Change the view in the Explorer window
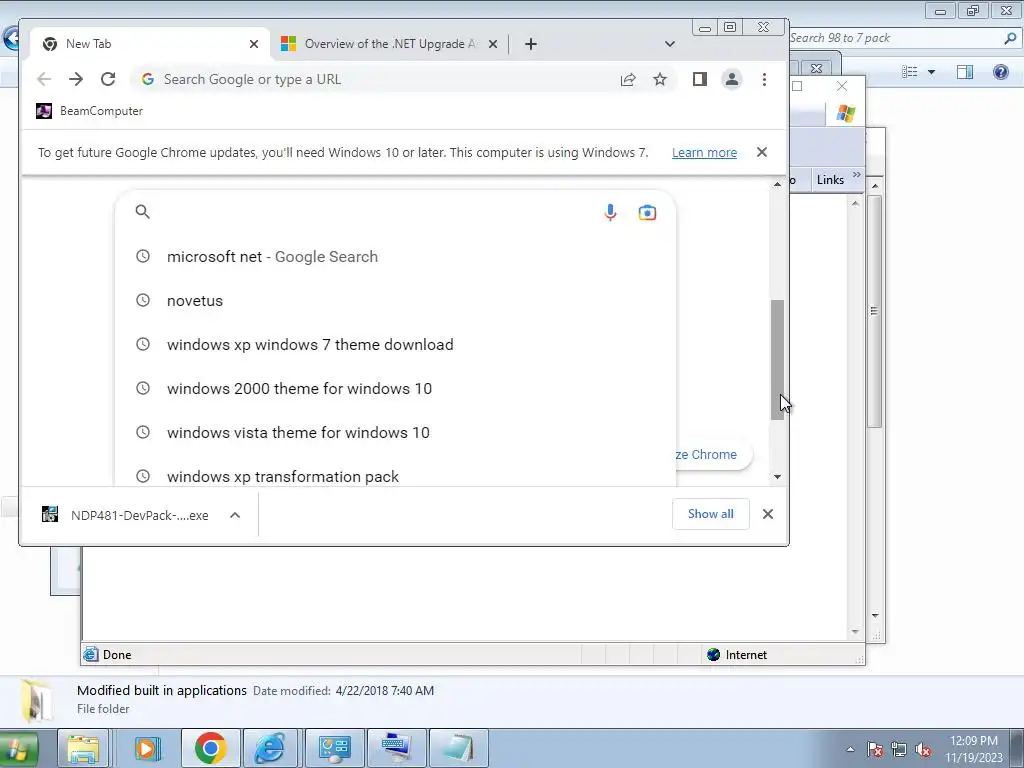Image resolution: width=1024 pixels, height=768 pixels. click(910, 72)
